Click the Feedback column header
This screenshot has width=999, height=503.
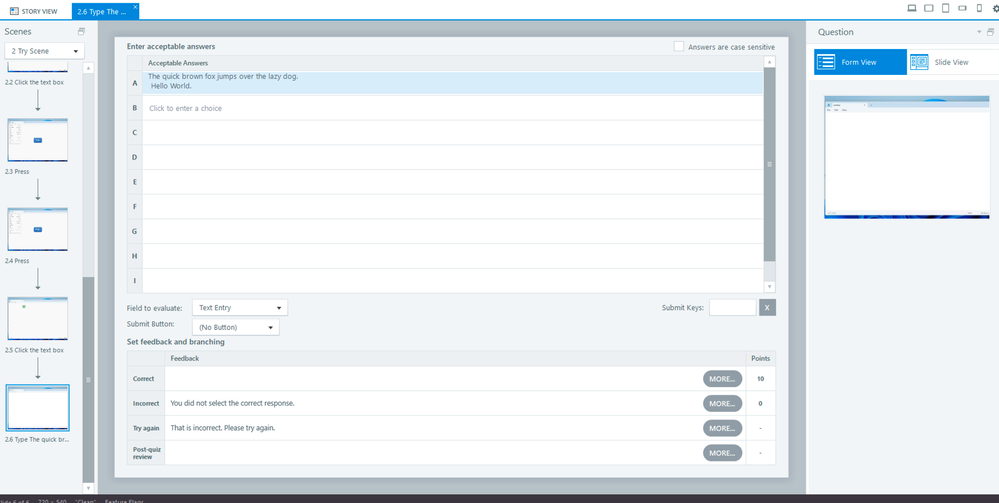coord(185,358)
